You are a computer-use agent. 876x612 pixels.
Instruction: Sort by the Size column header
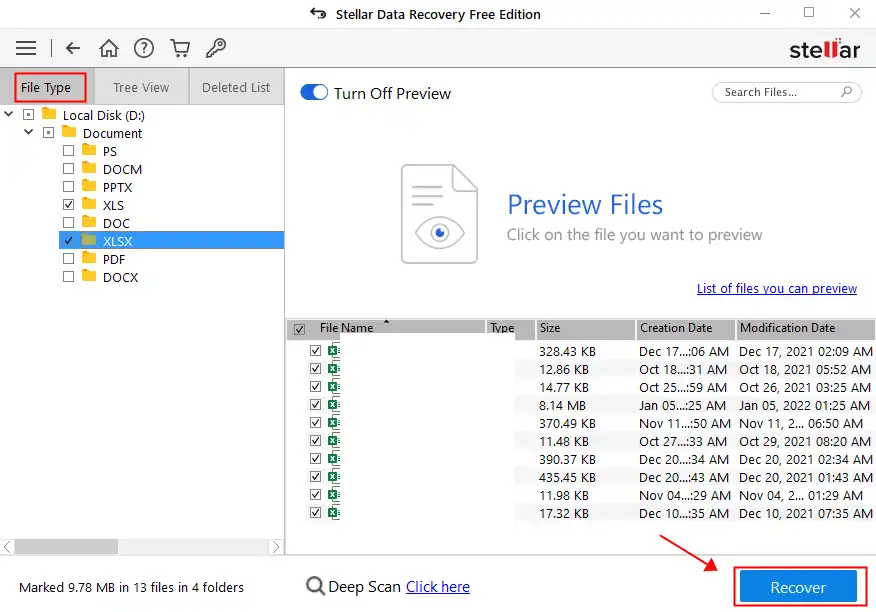[x=585, y=328]
